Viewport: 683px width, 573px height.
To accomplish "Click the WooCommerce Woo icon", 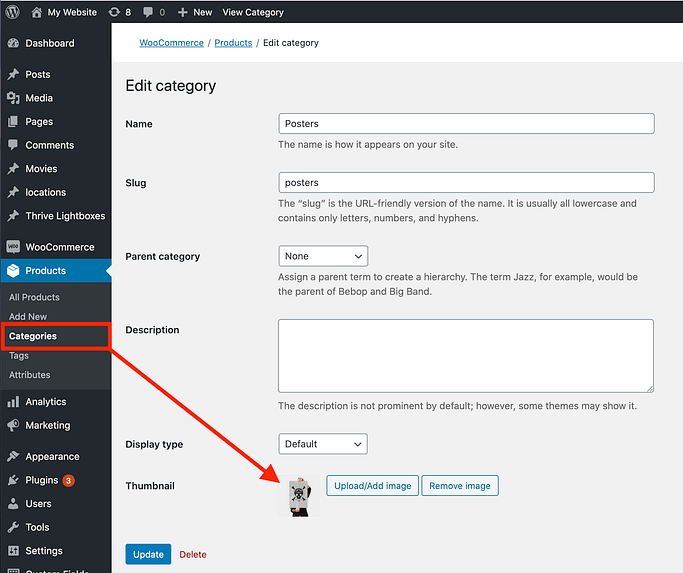I will (x=14, y=247).
